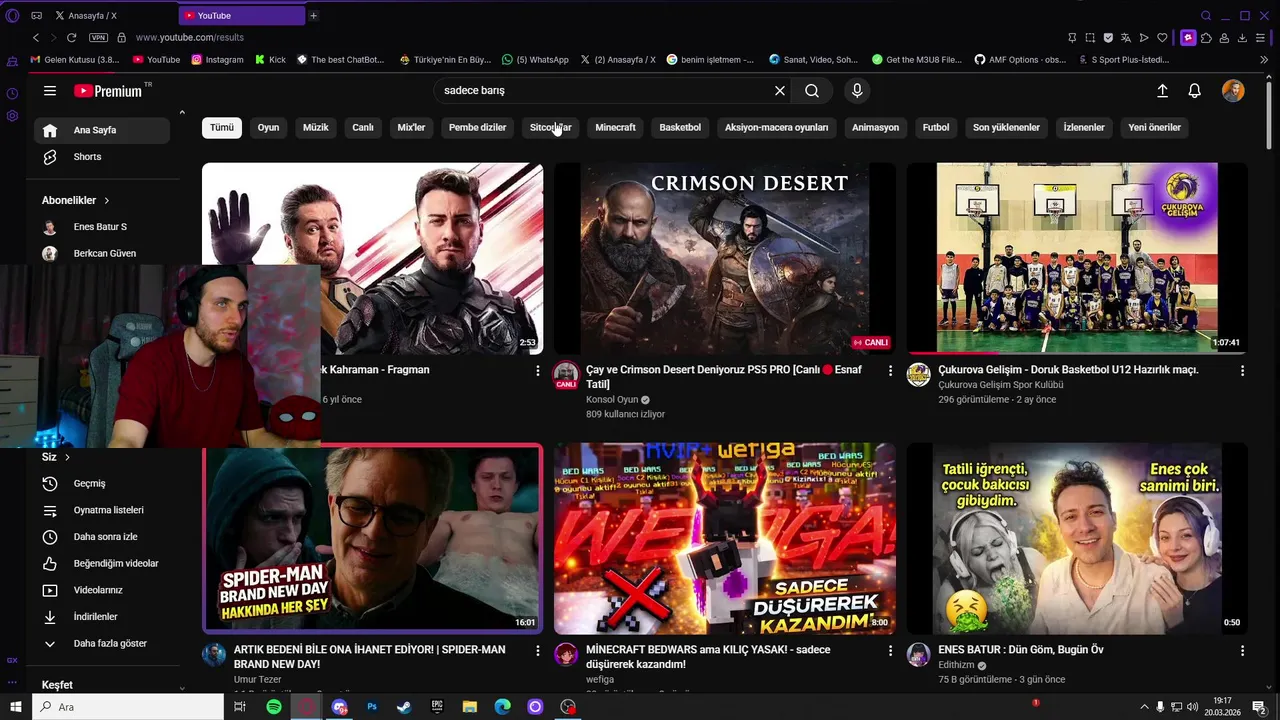Open more options for Crimson Desert video
Viewport: 1280px width, 720px height.
pos(890,370)
